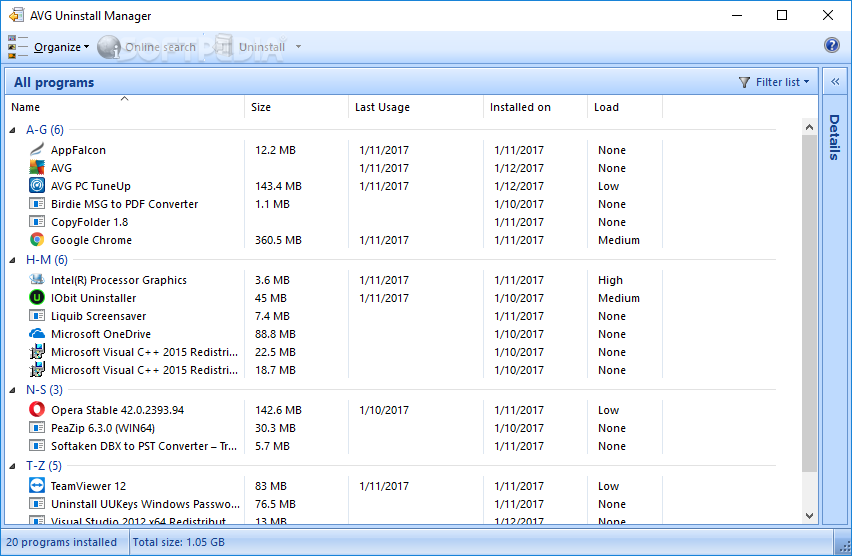Select the CopyFolder 1.8 icon
Screen dimensions: 852x556
tap(36, 222)
